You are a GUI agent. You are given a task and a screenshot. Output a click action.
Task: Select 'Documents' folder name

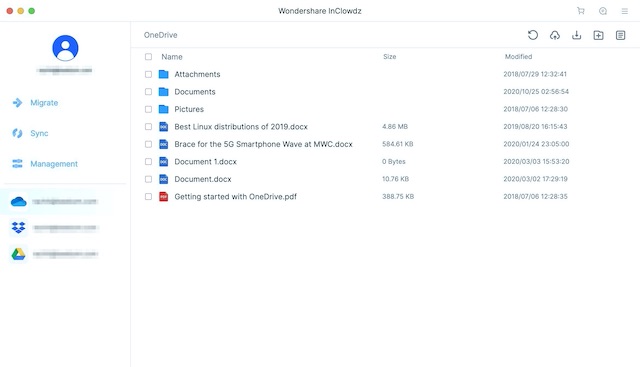(195, 92)
